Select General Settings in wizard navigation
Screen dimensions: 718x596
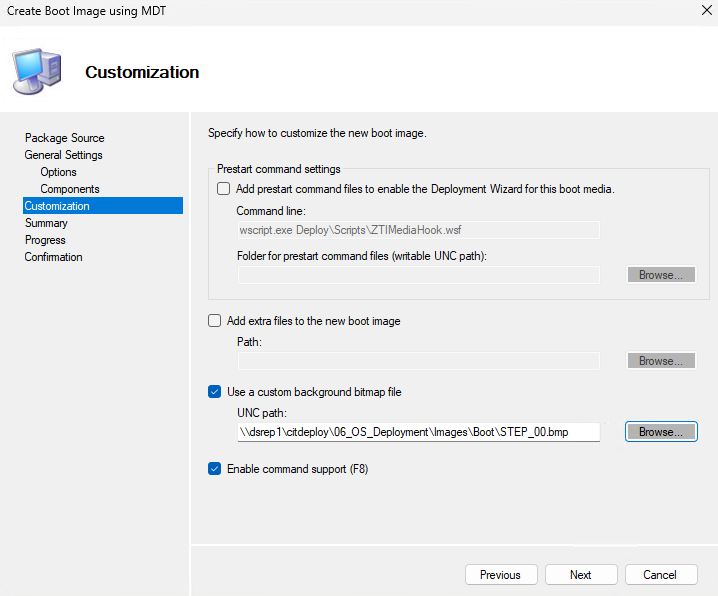coord(63,155)
